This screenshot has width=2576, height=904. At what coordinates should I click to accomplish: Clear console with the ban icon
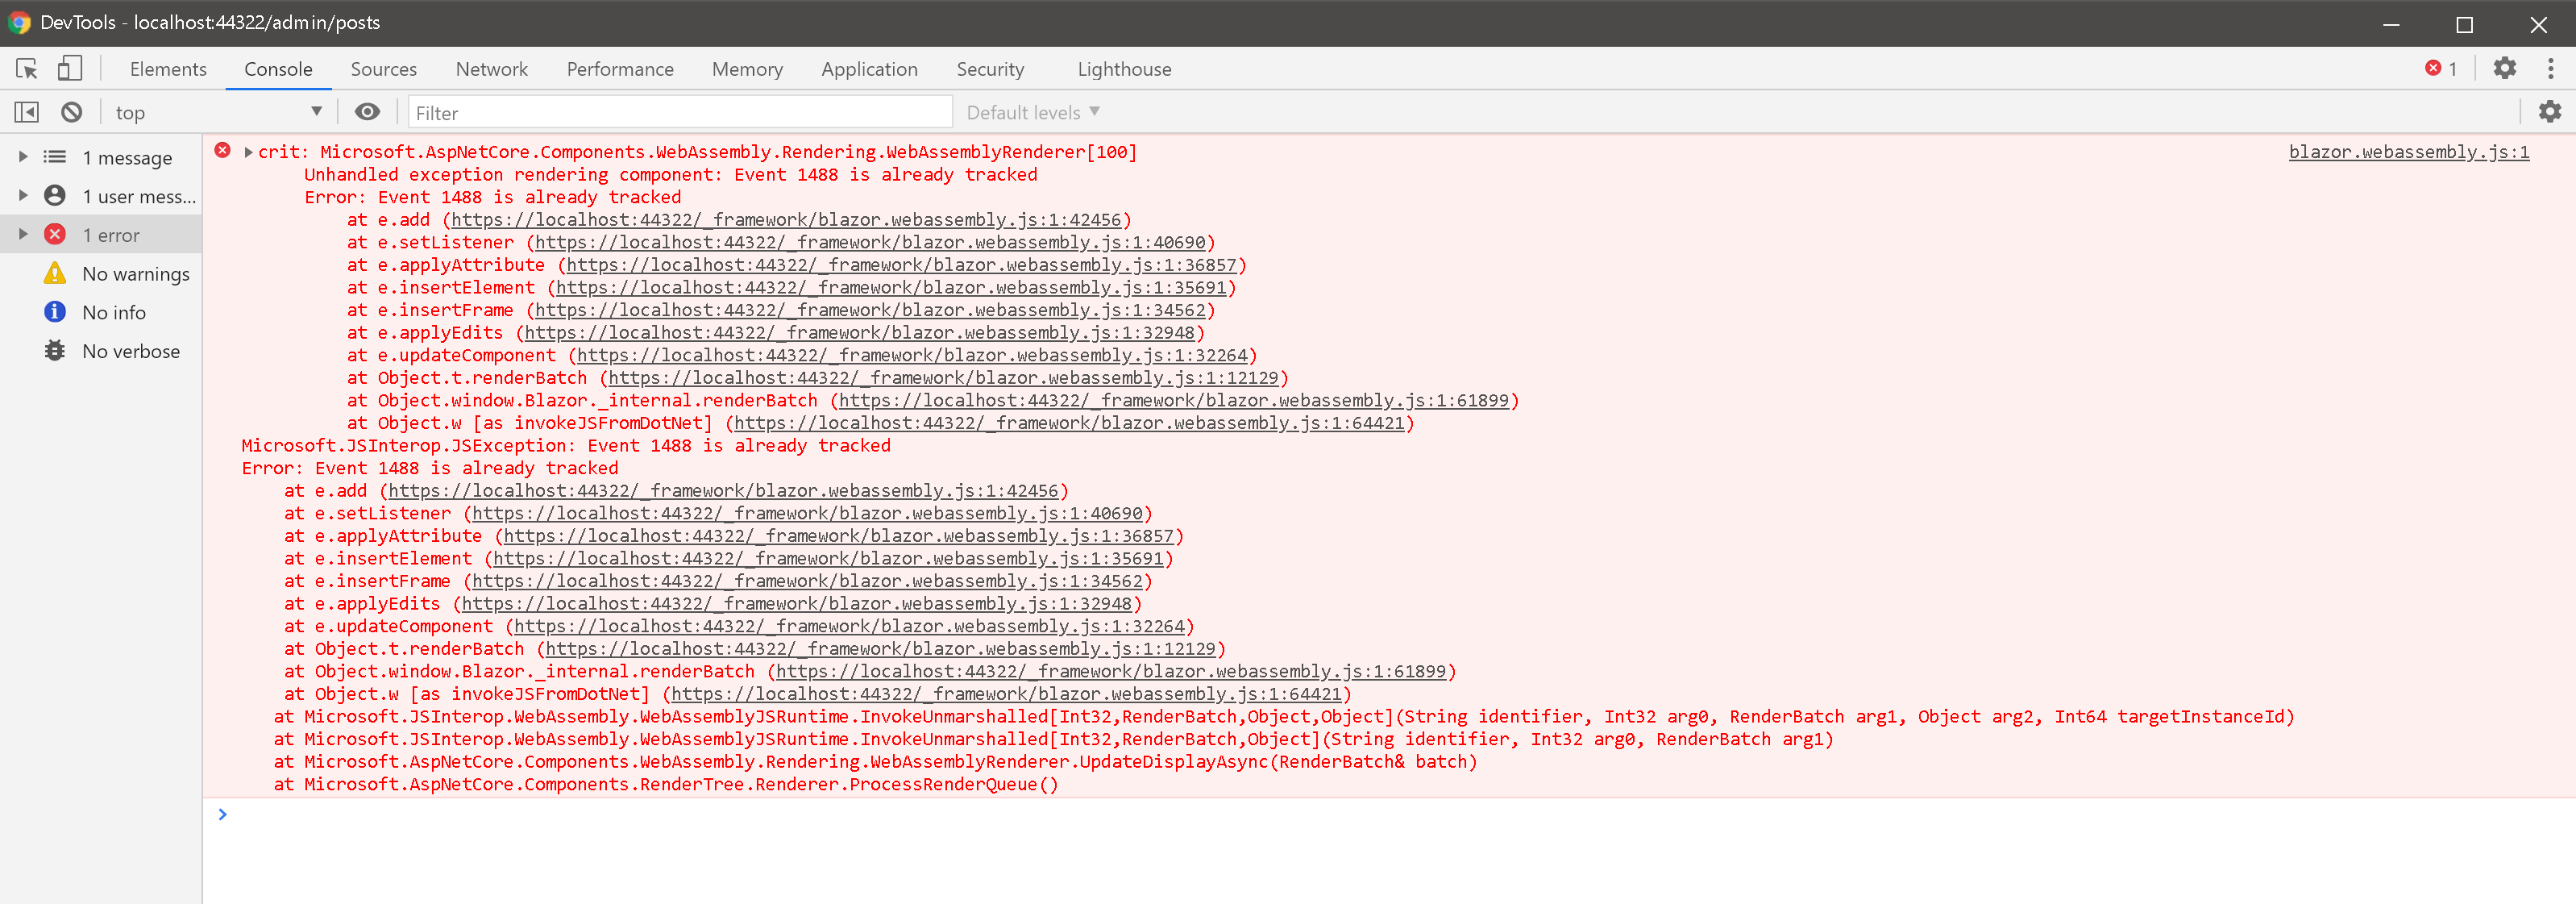[x=71, y=112]
